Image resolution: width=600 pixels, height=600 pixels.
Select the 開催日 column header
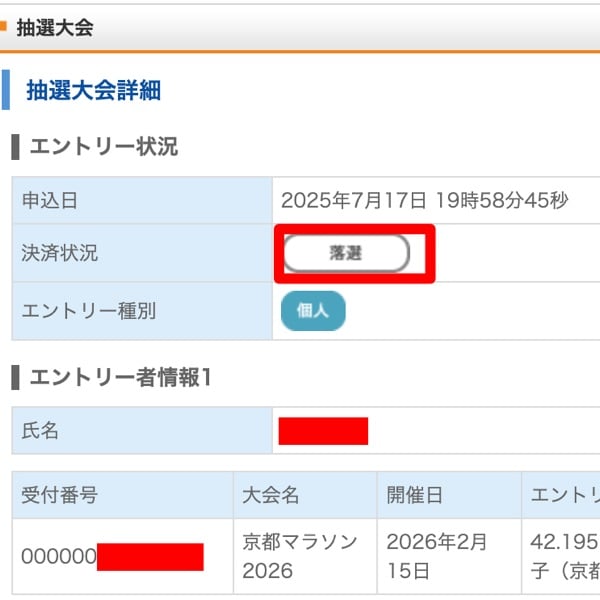(x=414, y=495)
